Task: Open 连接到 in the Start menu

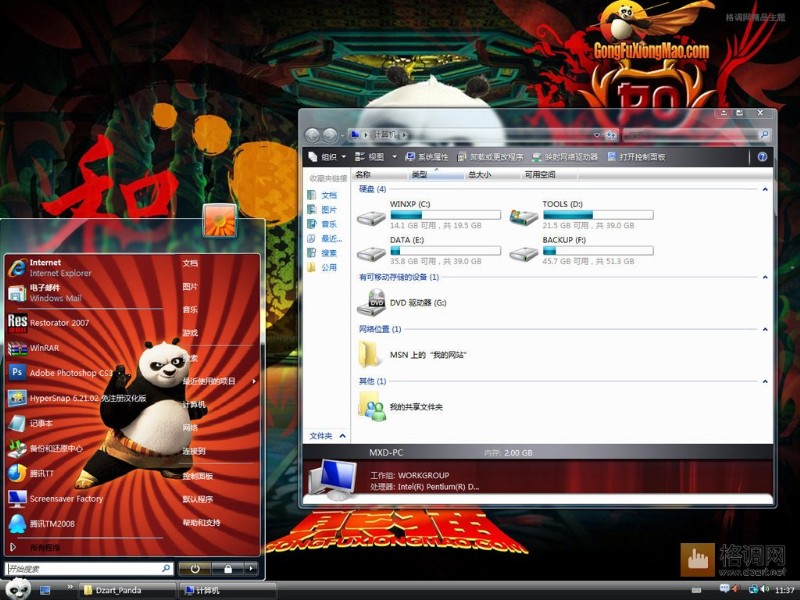Action: (194, 451)
